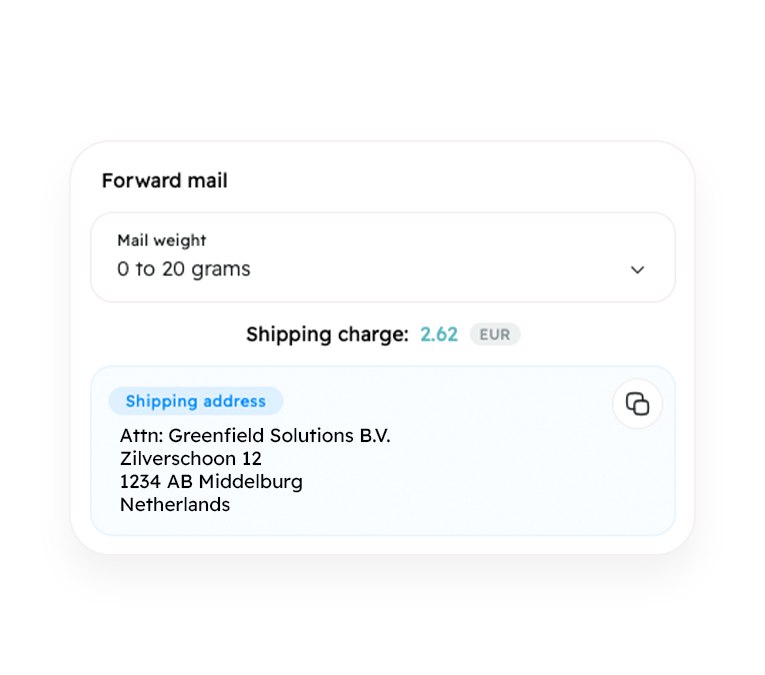Click the word 'address' in the blue tag

[234, 401]
